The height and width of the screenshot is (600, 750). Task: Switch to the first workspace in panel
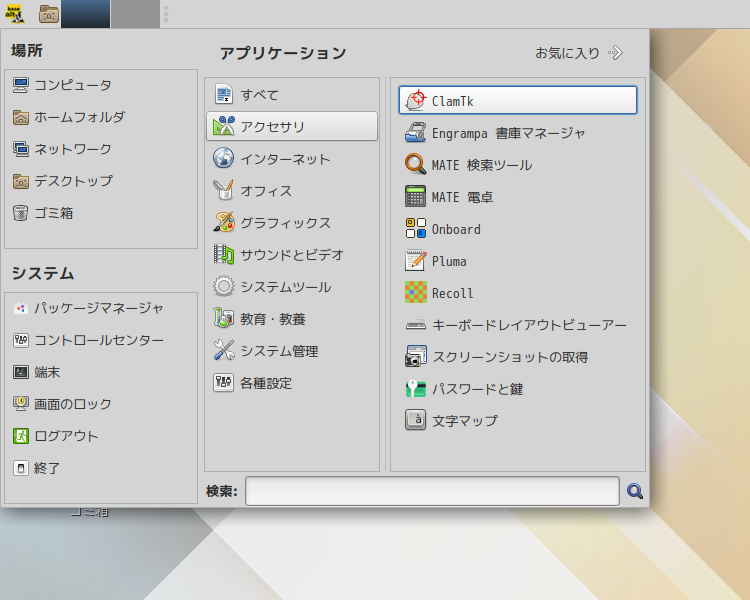[86, 14]
